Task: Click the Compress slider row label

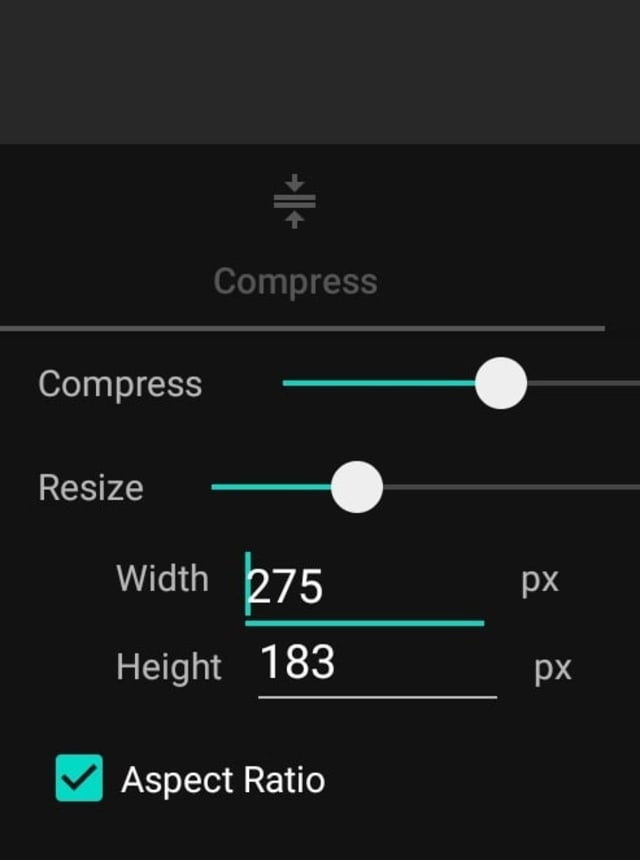Action: click(120, 385)
